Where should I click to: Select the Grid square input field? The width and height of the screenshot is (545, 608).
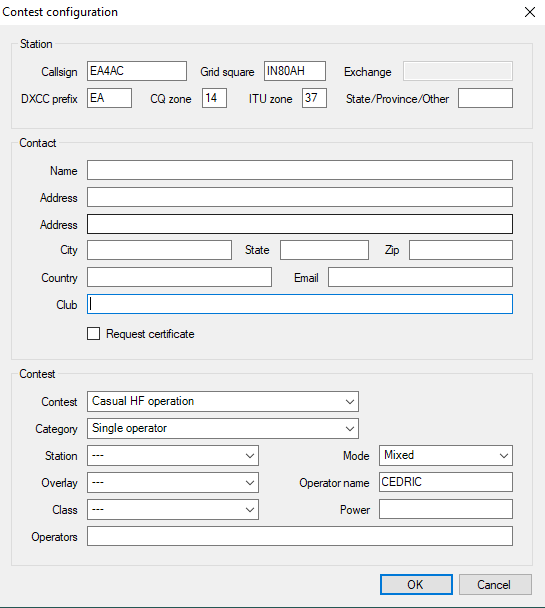[295, 71]
